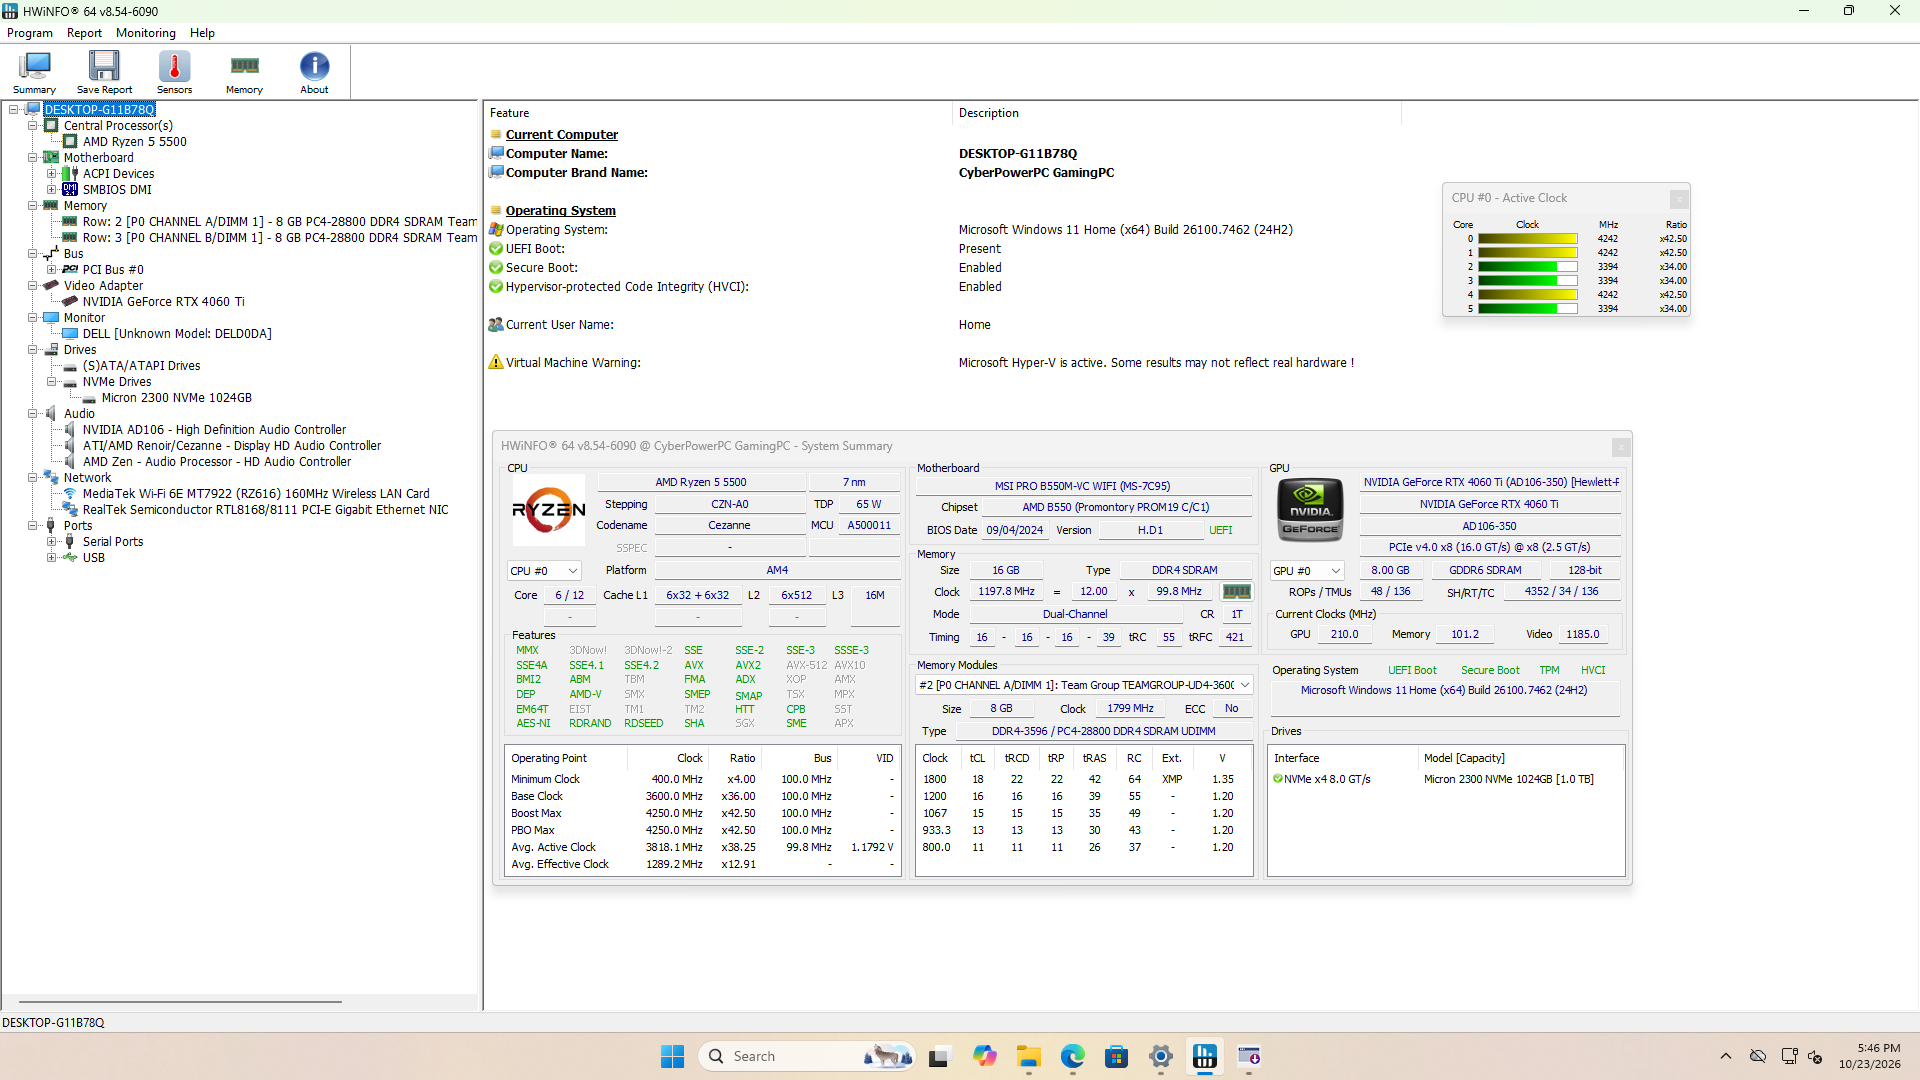Viewport: 1920px width, 1080px height.
Task: Open the Memory toolbar icon
Action: (244, 72)
